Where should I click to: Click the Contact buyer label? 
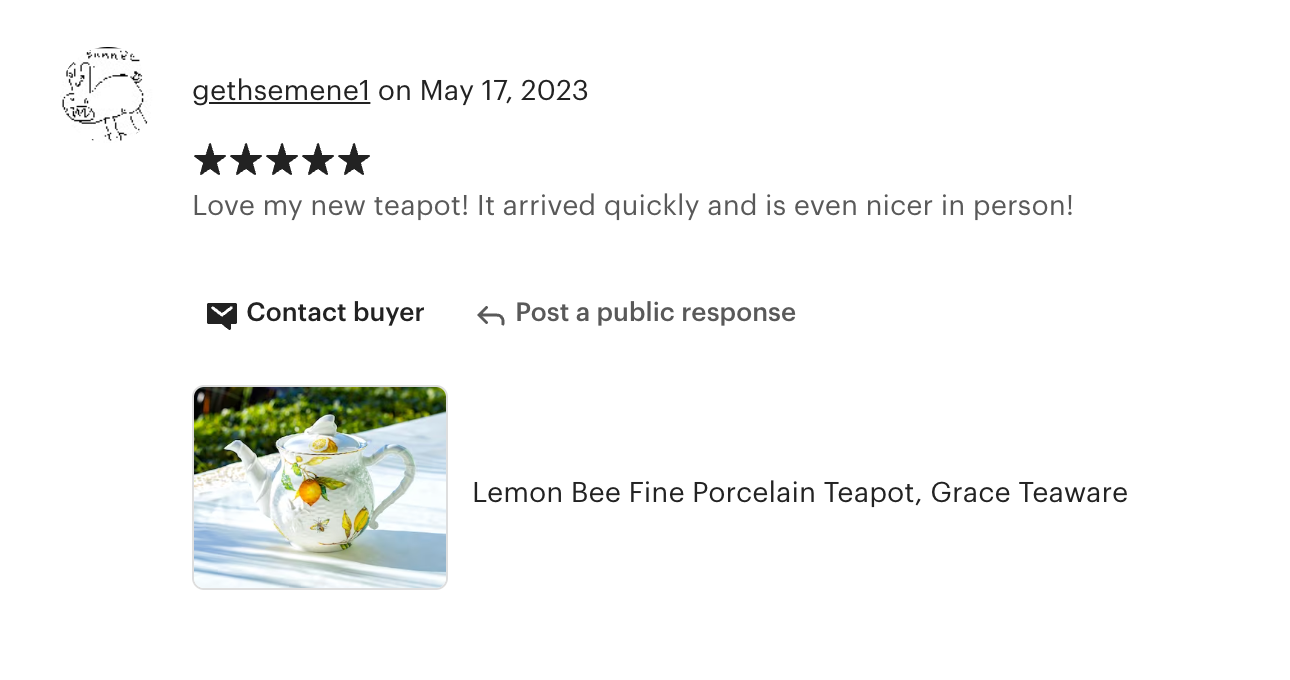335,313
